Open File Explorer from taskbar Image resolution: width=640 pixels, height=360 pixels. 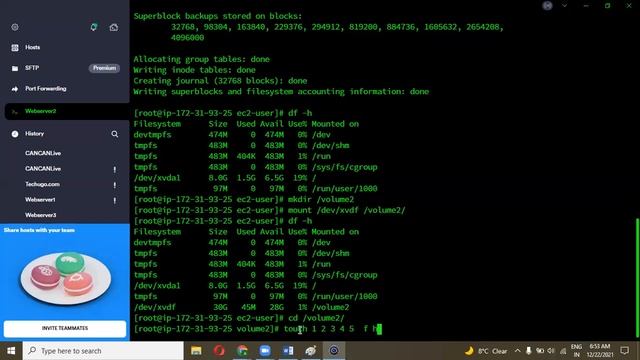[196, 351]
